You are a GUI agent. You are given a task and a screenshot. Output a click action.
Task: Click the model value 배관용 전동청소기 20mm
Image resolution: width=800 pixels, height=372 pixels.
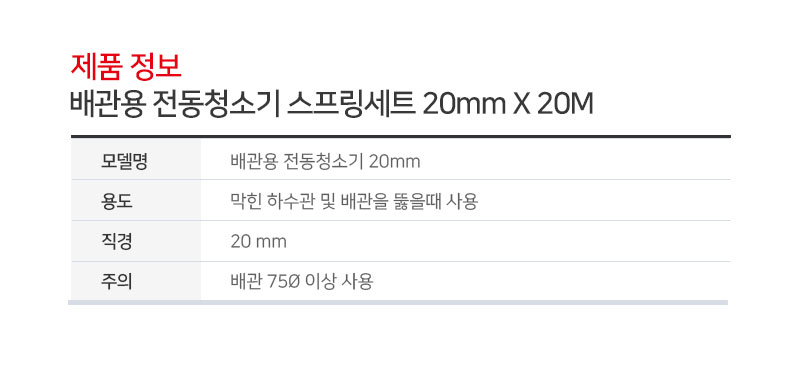(x=326, y=162)
